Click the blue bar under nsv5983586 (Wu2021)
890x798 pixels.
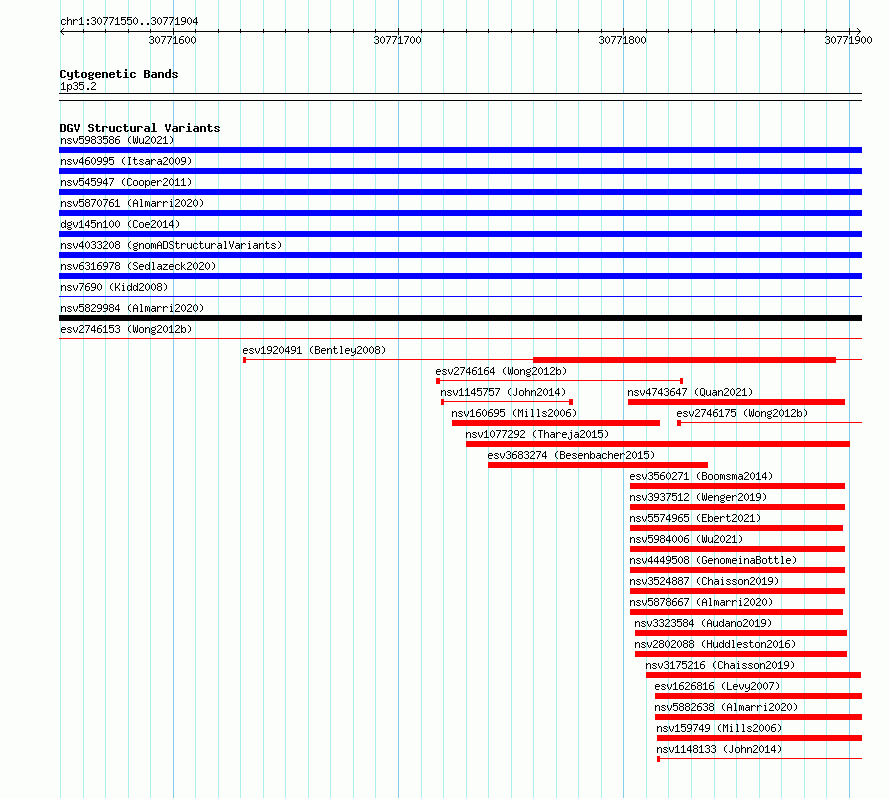[460, 150]
